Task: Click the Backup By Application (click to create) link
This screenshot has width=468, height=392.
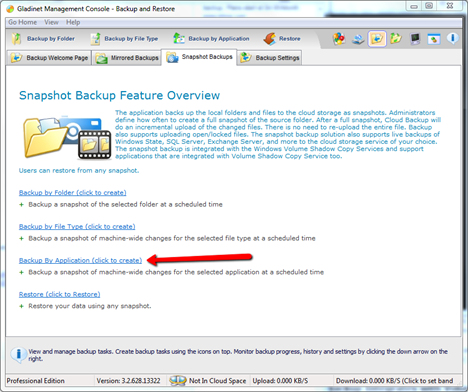Action: tap(80, 260)
